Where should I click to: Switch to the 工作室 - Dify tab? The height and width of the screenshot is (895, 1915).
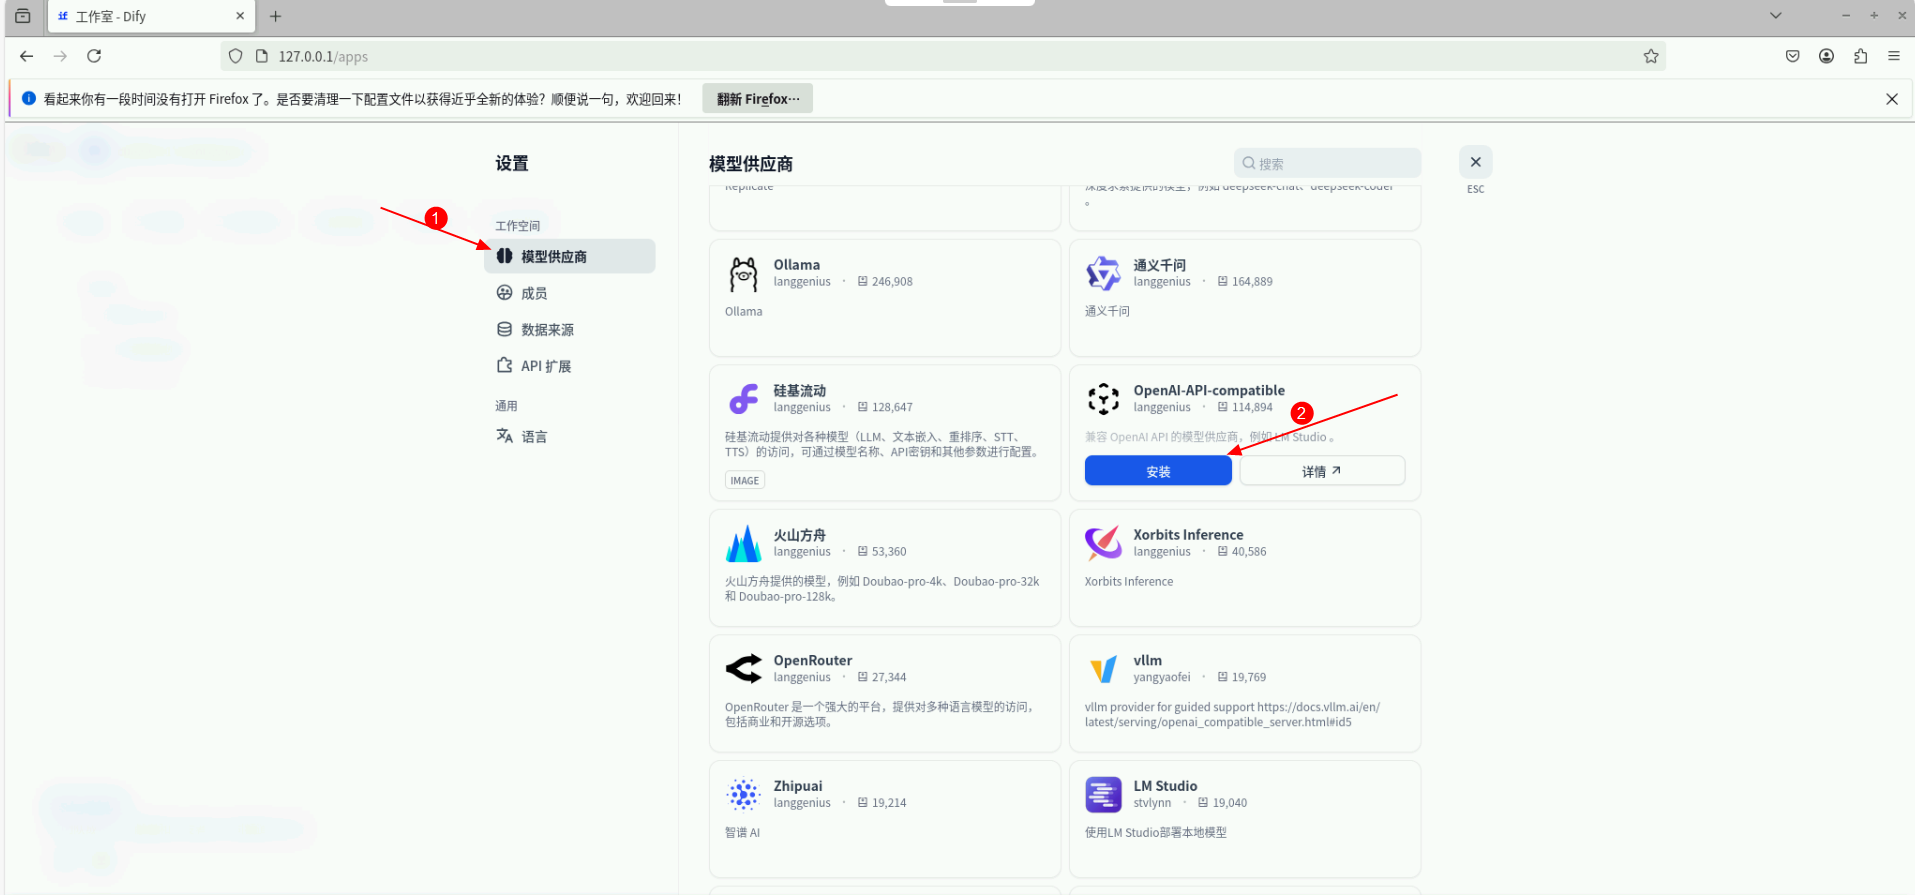(x=150, y=16)
